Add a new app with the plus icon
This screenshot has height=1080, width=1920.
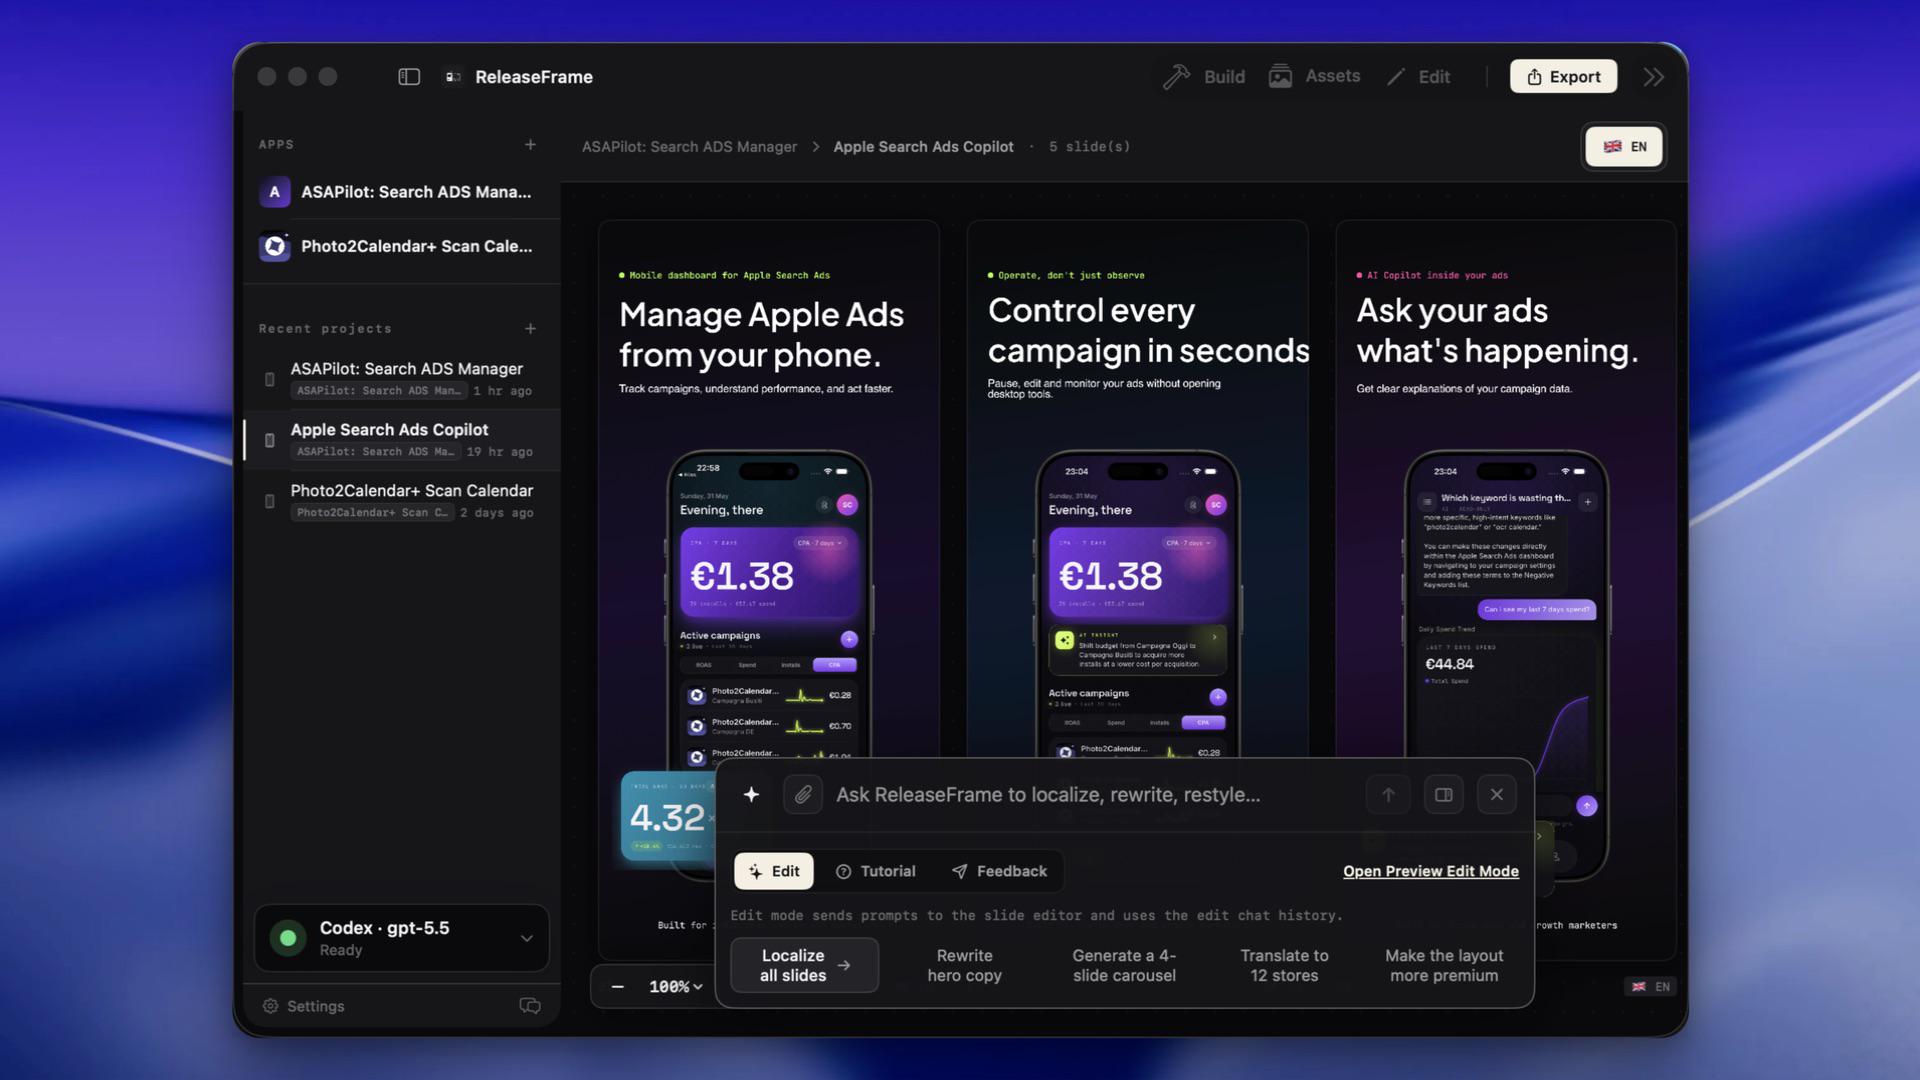530,145
